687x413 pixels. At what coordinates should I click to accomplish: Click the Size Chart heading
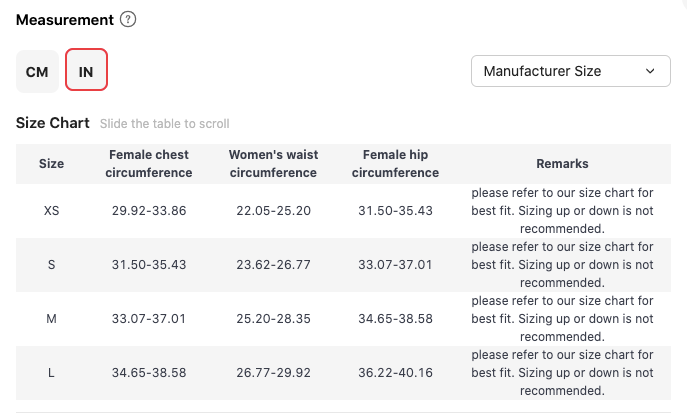click(x=53, y=123)
